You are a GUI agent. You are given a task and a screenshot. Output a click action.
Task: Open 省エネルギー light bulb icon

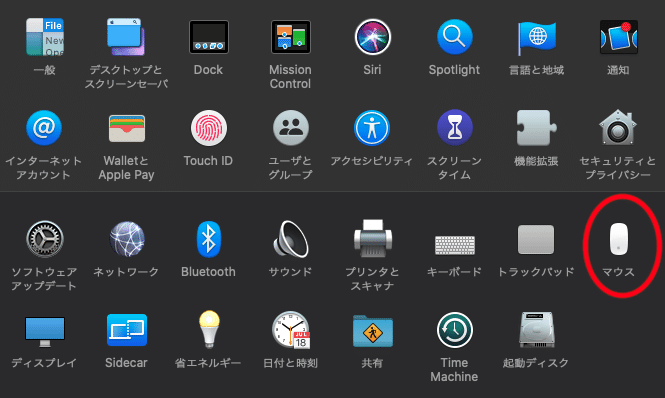(x=210, y=330)
